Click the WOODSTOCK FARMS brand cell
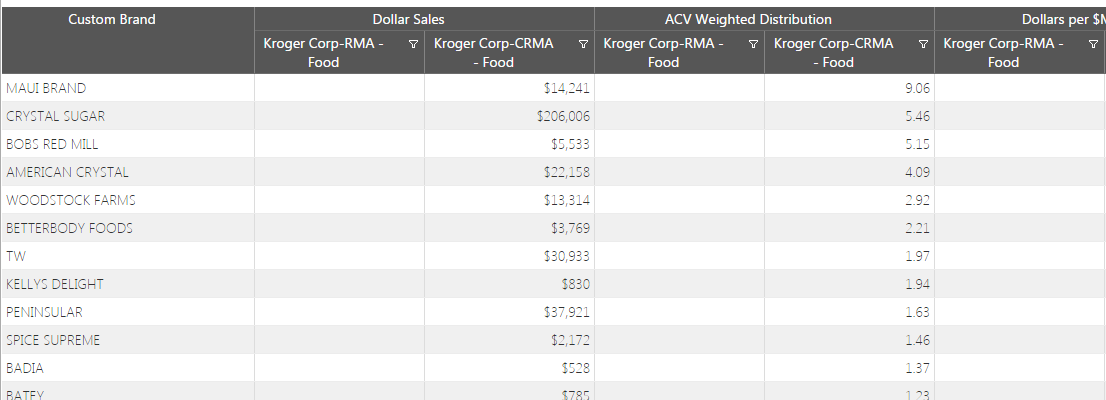Screen dimensions: 1106x400 click(x=70, y=200)
